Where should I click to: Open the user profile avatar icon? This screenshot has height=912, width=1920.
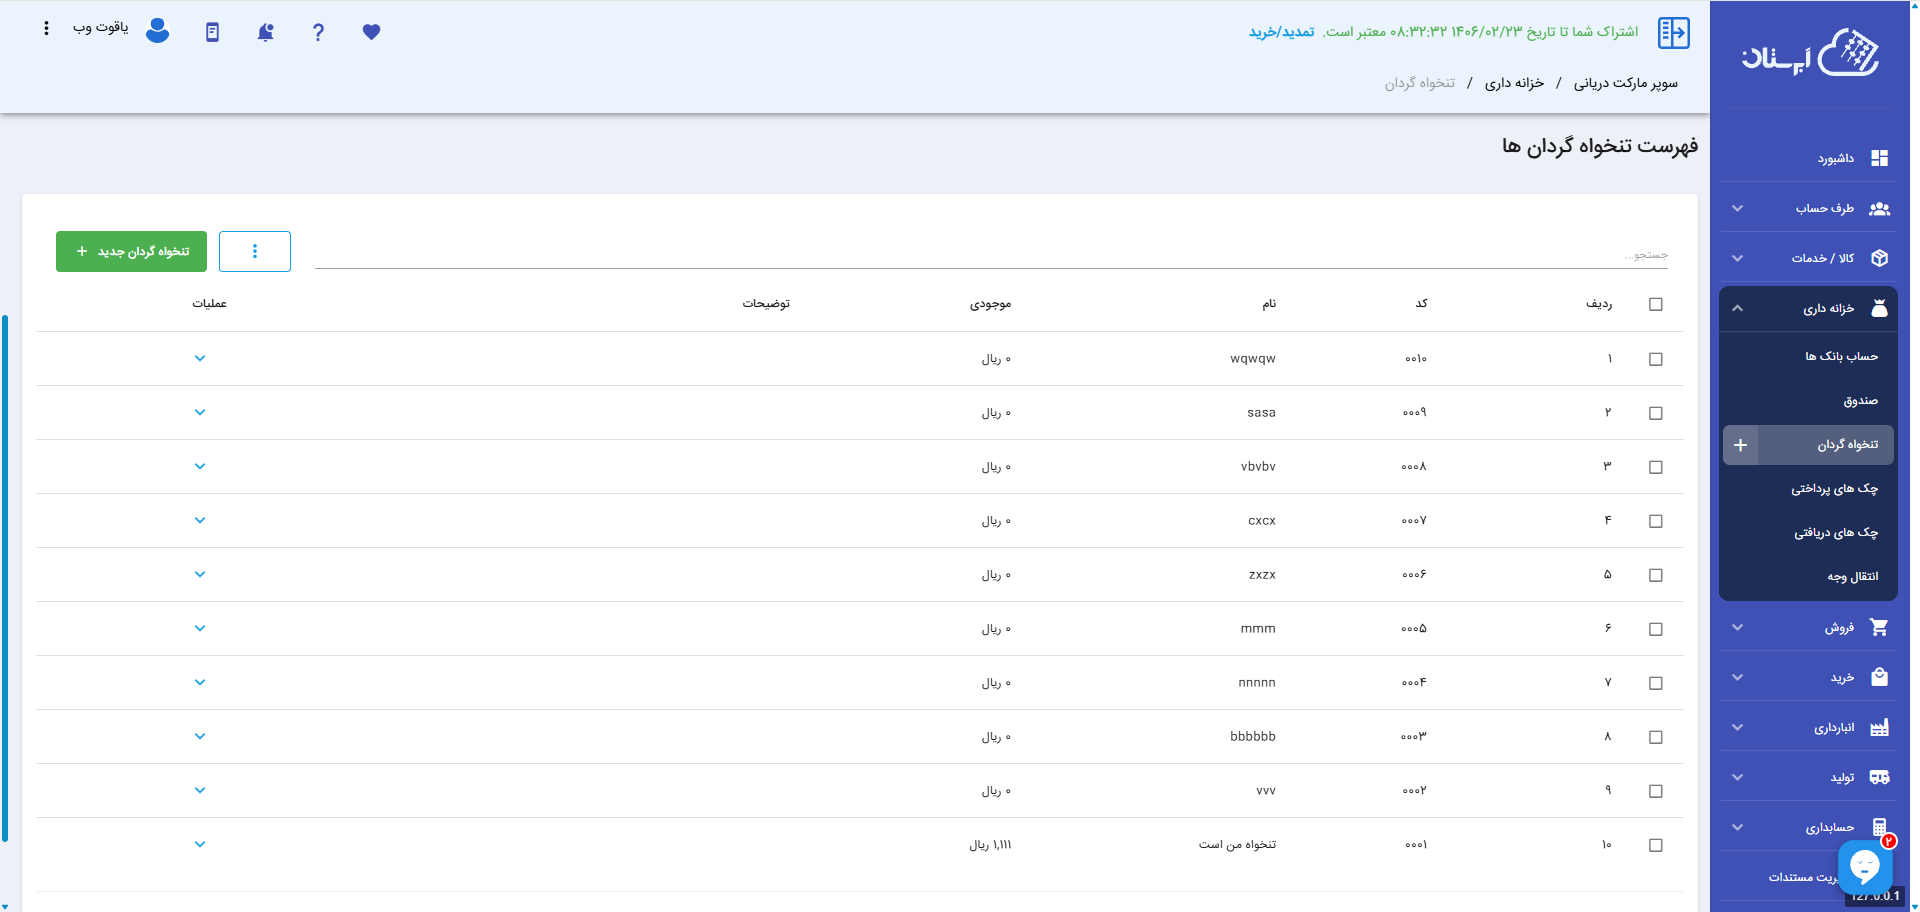coord(157,31)
